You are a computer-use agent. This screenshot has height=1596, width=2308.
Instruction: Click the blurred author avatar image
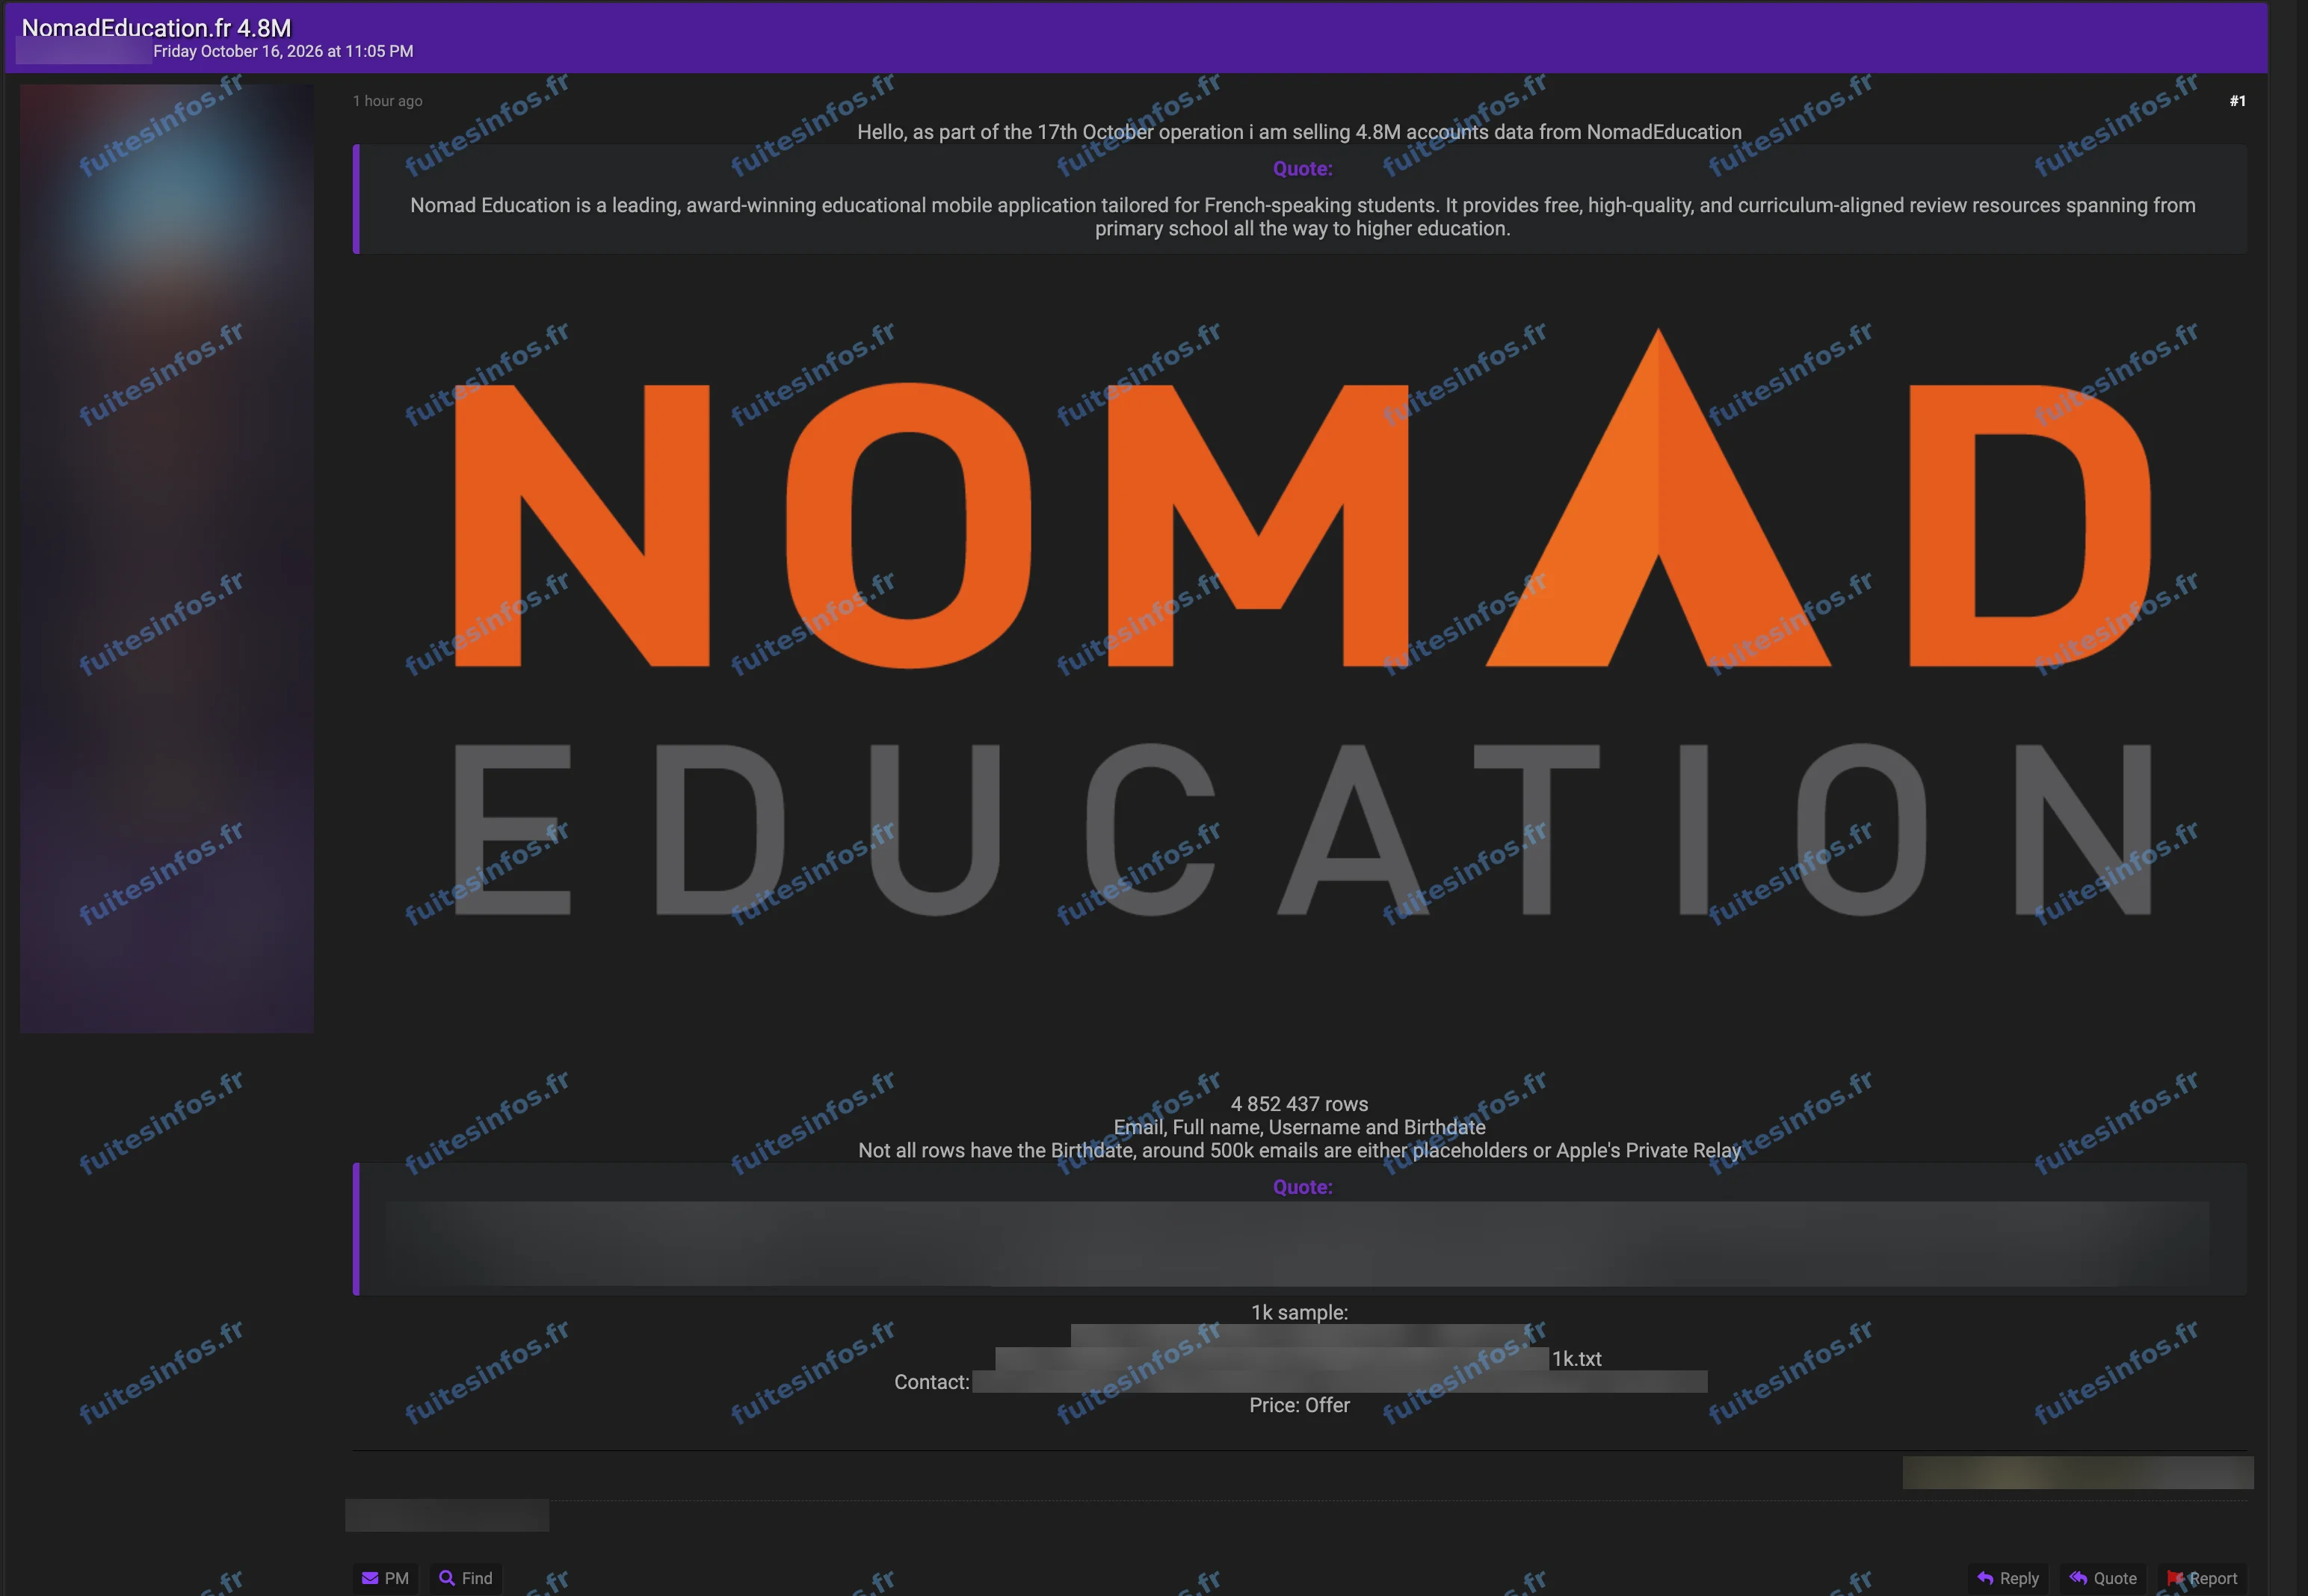(x=167, y=558)
